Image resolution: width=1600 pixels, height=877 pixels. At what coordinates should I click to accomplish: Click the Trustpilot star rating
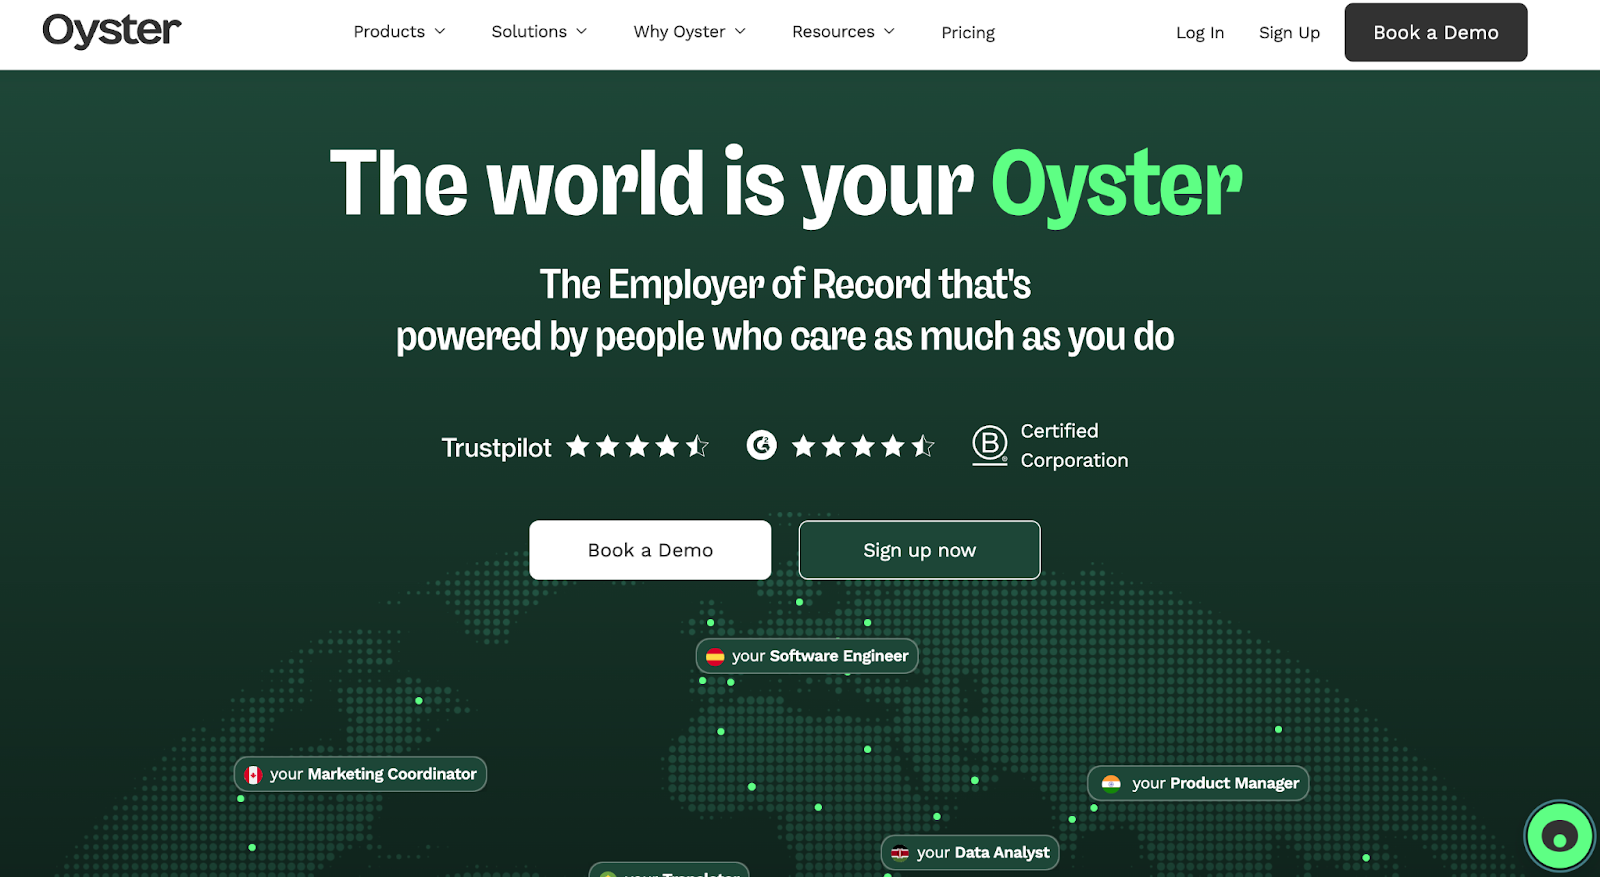[638, 446]
